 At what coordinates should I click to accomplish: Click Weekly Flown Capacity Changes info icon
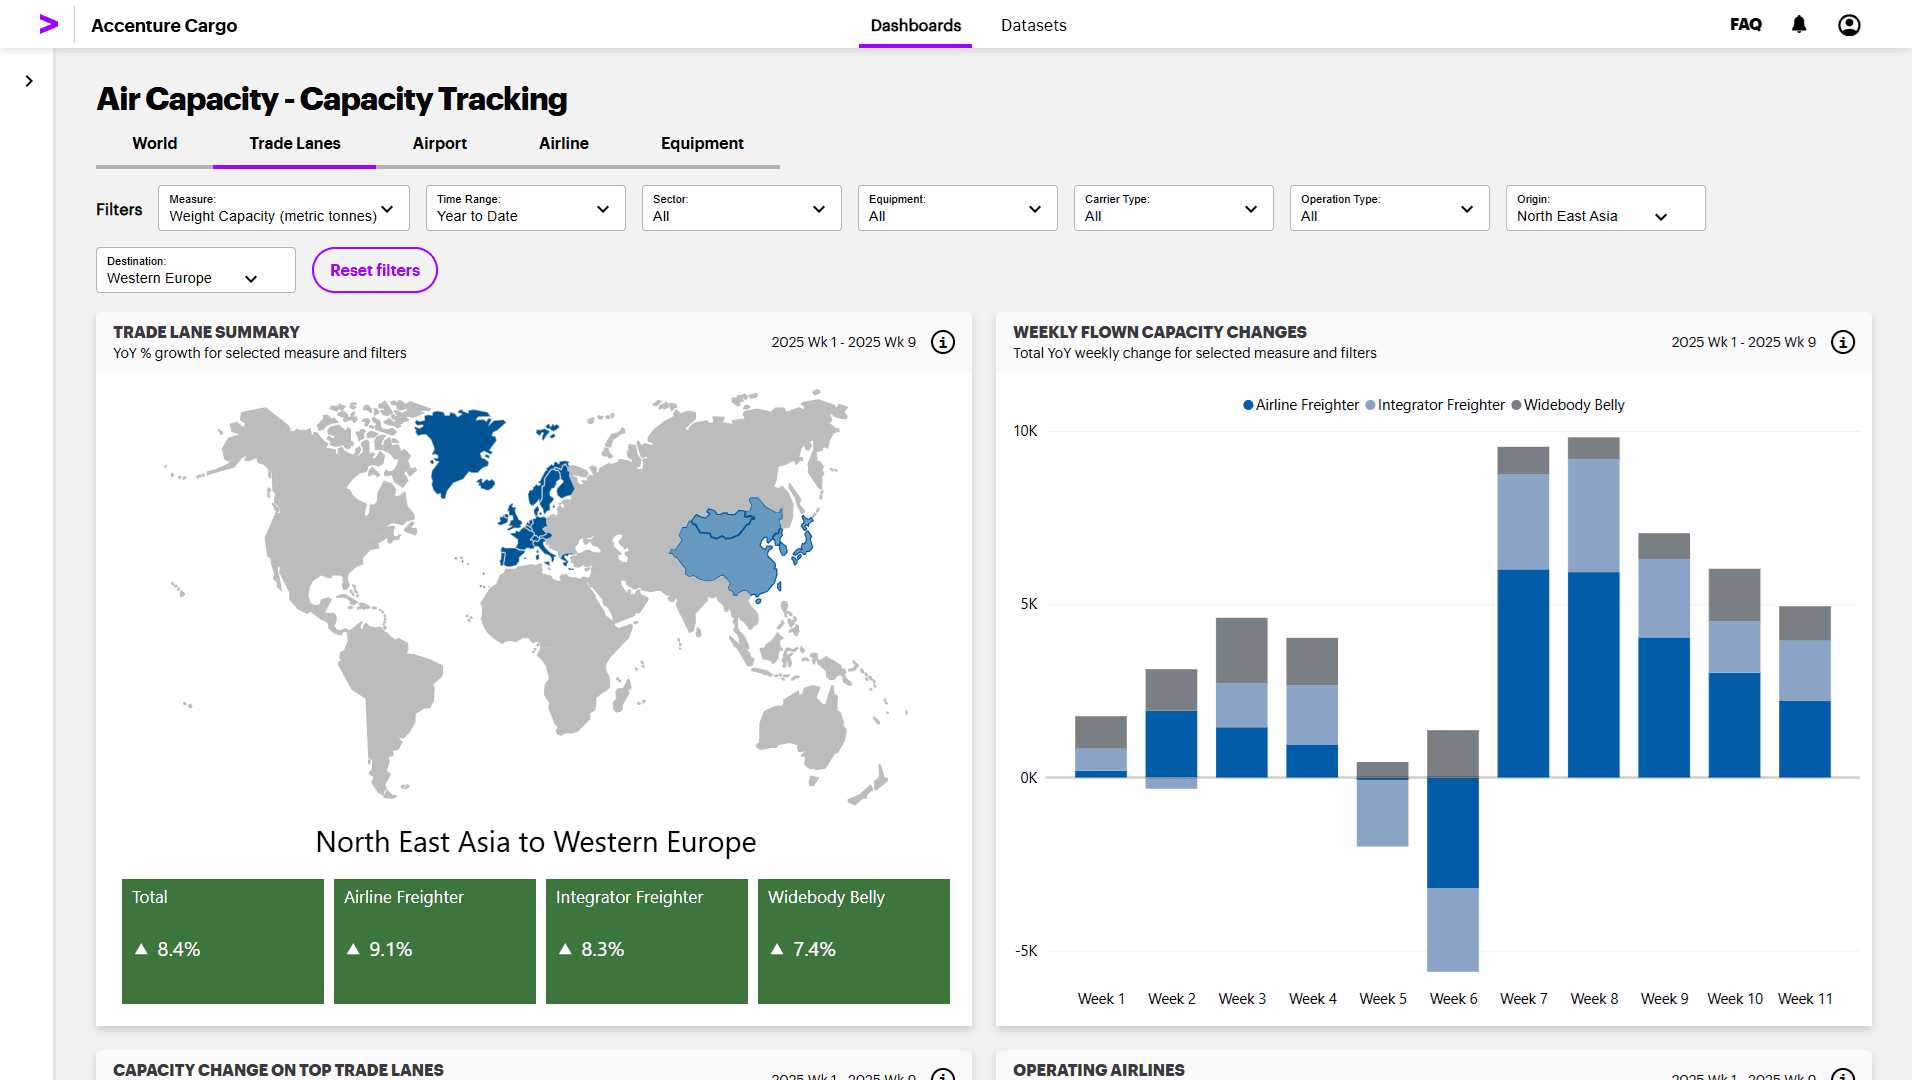point(1842,342)
